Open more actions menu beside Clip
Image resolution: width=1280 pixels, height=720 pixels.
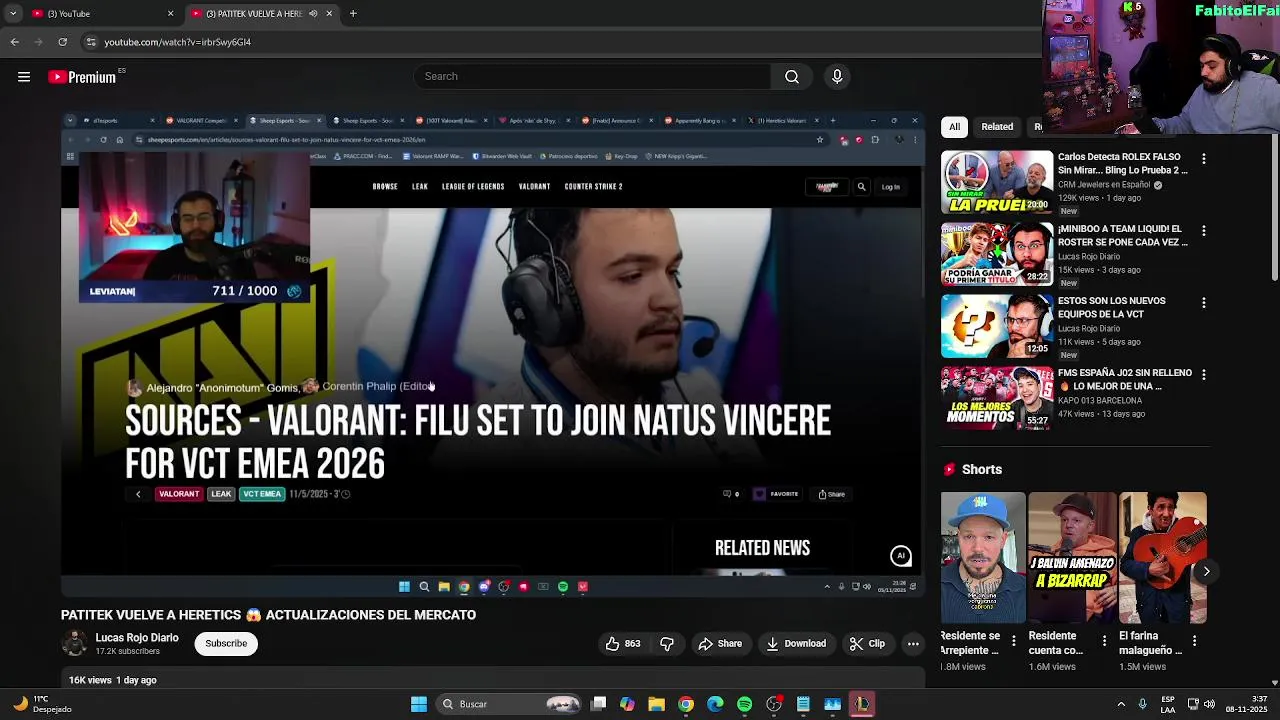913,644
